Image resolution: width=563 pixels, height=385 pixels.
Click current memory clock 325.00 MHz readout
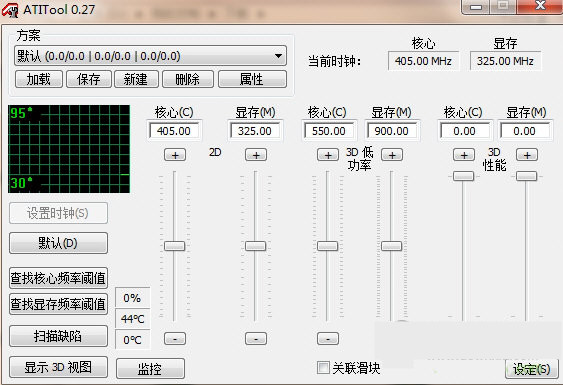(x=505, y=61)
